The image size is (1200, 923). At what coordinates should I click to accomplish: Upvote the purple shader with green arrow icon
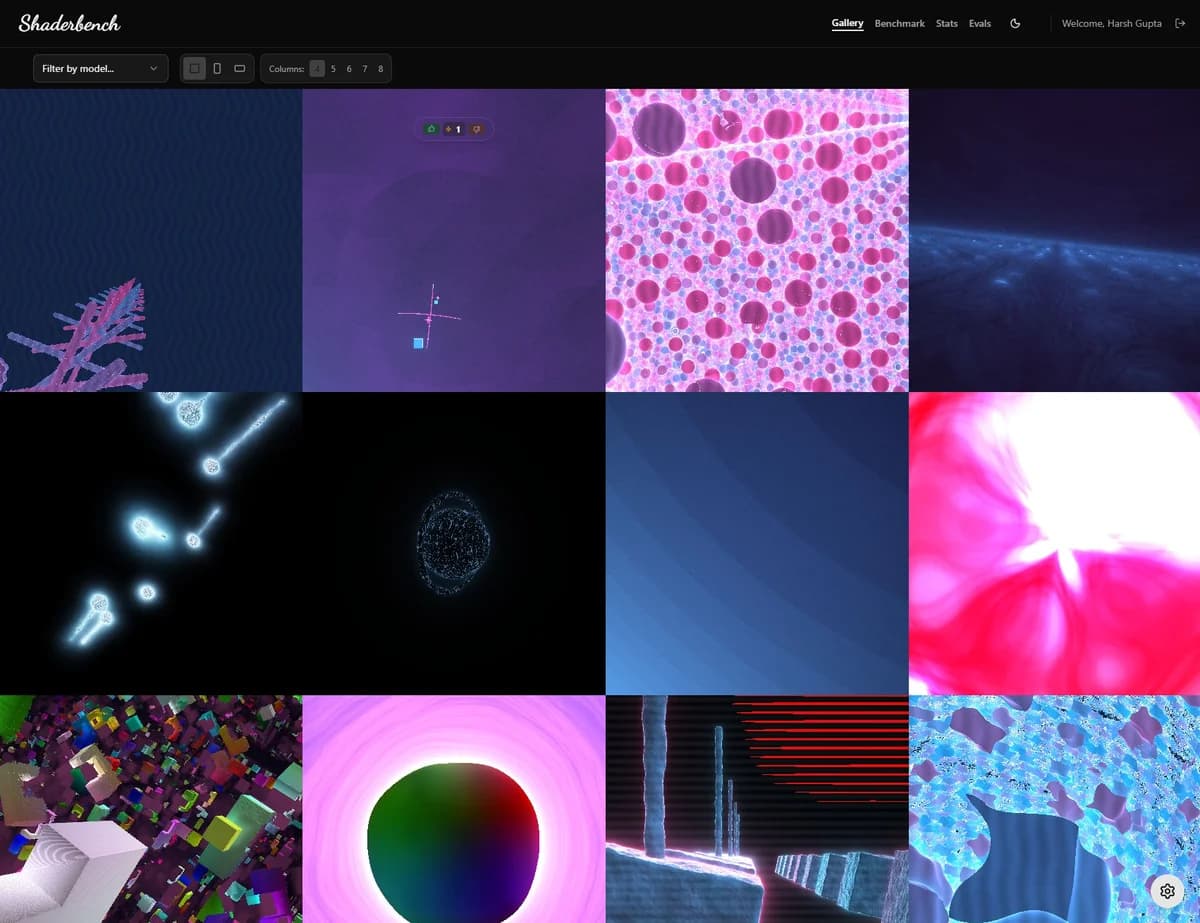(431, 129)
